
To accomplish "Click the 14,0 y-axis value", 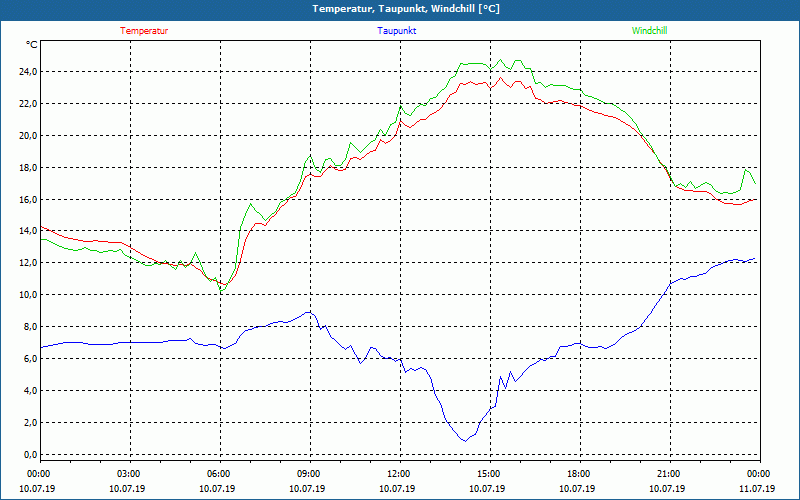I will (28, 231).
